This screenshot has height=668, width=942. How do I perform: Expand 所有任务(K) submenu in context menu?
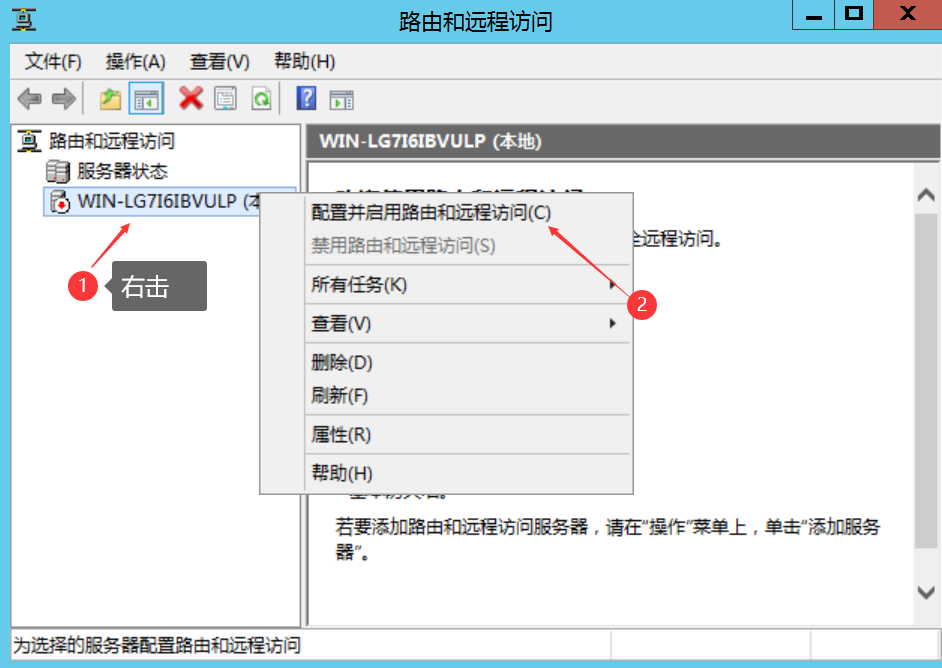click(x=447, y=285)
